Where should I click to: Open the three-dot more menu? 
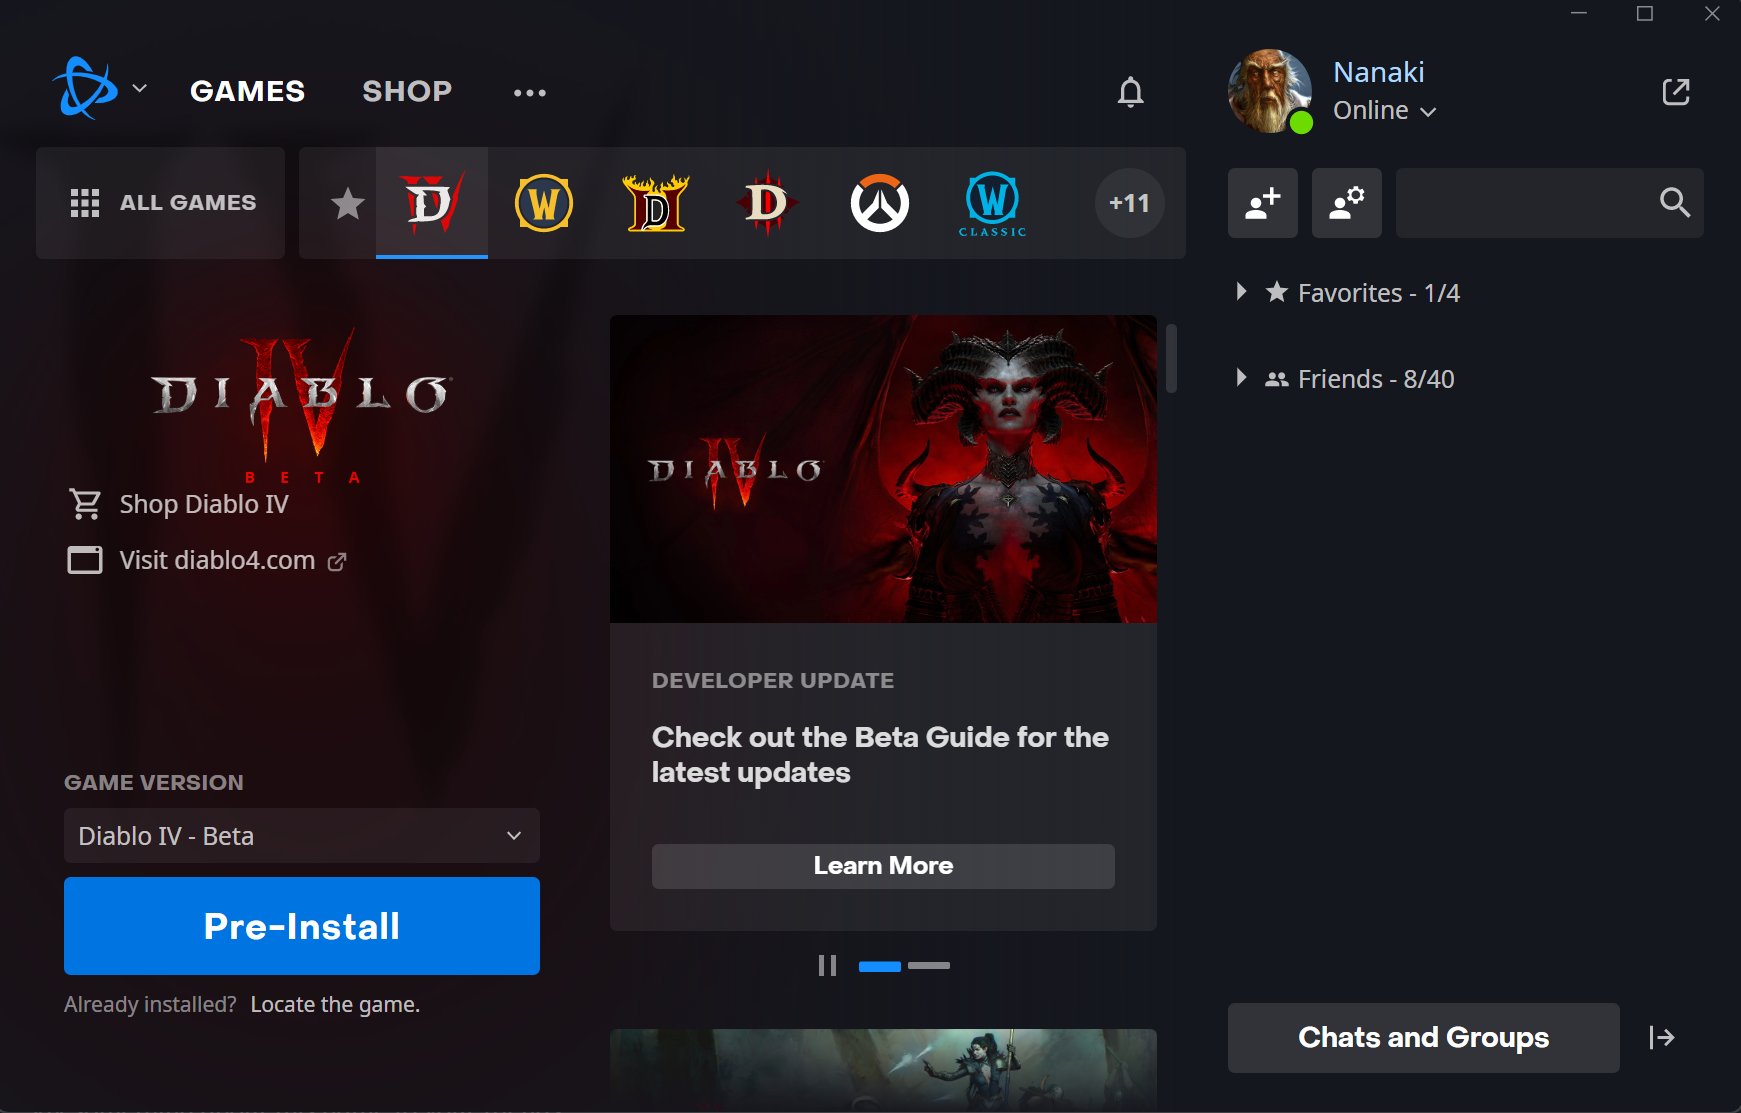530,93
